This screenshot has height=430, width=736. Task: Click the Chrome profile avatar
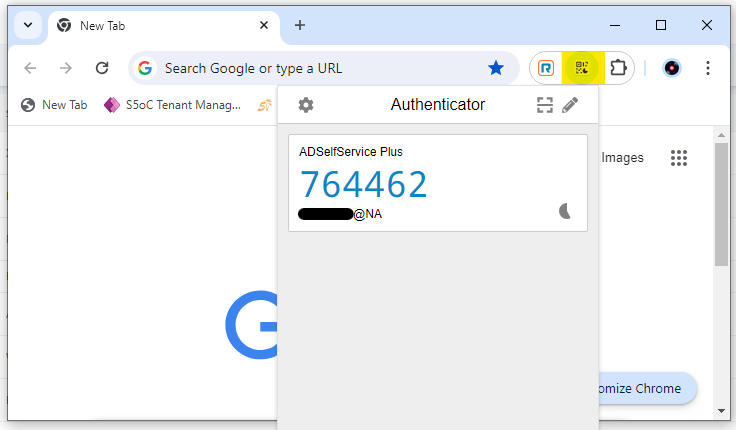(x=672, y=68)
